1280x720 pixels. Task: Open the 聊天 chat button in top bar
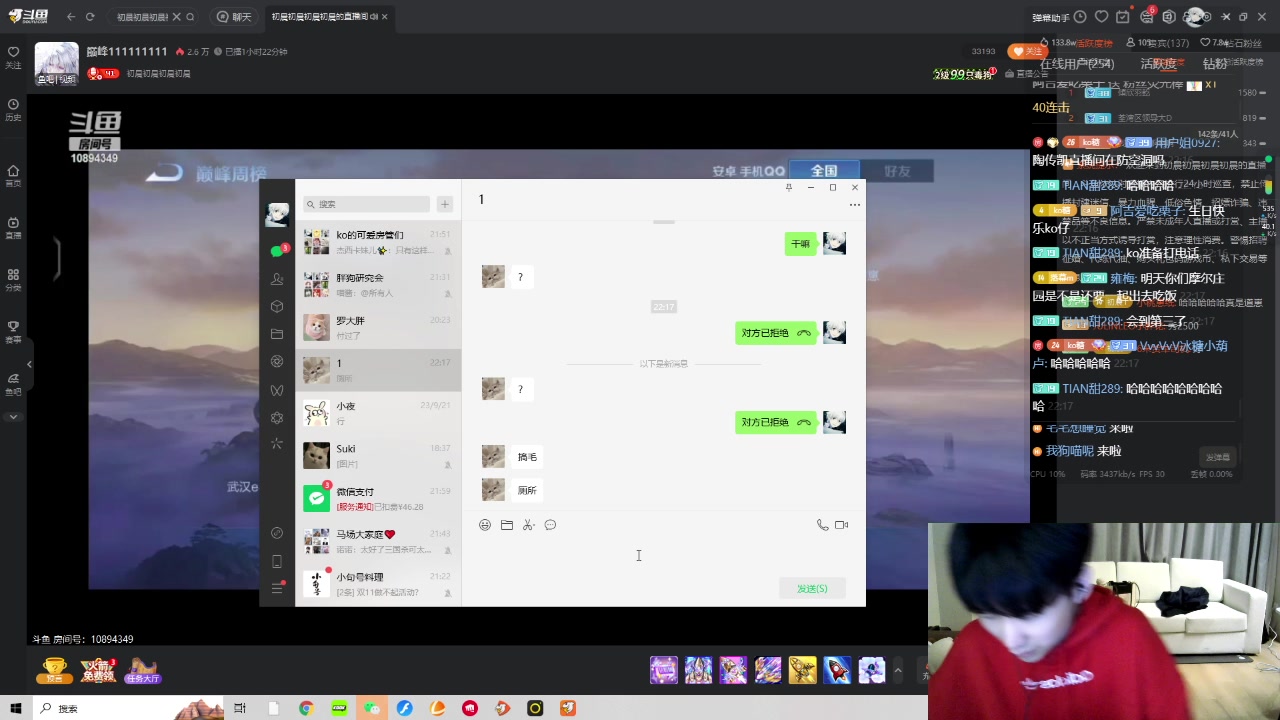(234, 17)
